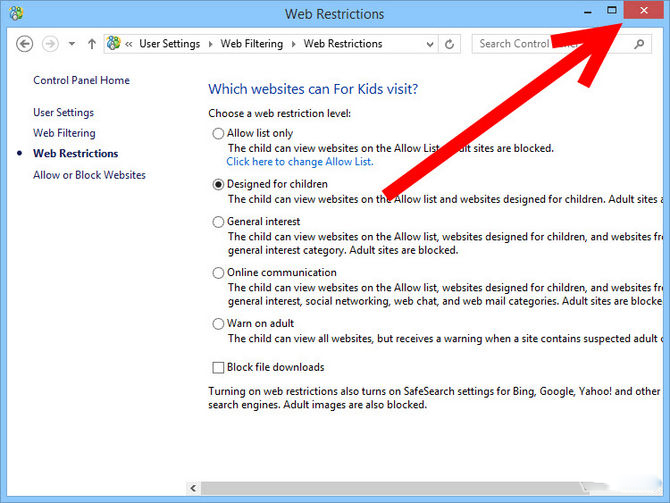The height and width of the screenshot is (503, 670).
Task: Expand the User Settings breadcrumb arrow
Action: pos(210,44)
